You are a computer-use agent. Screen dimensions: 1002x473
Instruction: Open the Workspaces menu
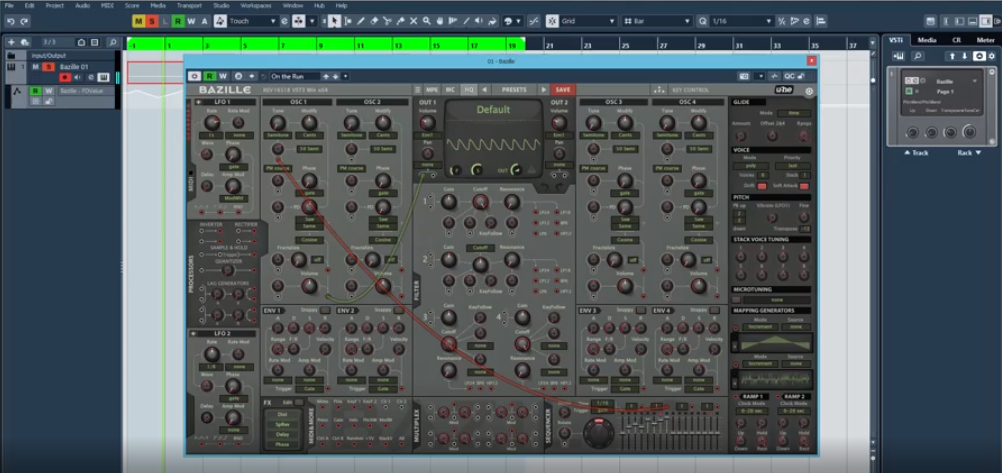click(x=256, y=5)
